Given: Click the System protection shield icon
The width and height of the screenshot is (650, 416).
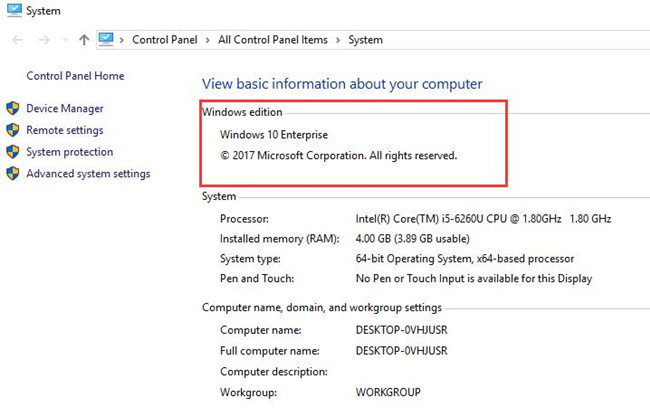Looking at the screenshot, I should [13, 152].
